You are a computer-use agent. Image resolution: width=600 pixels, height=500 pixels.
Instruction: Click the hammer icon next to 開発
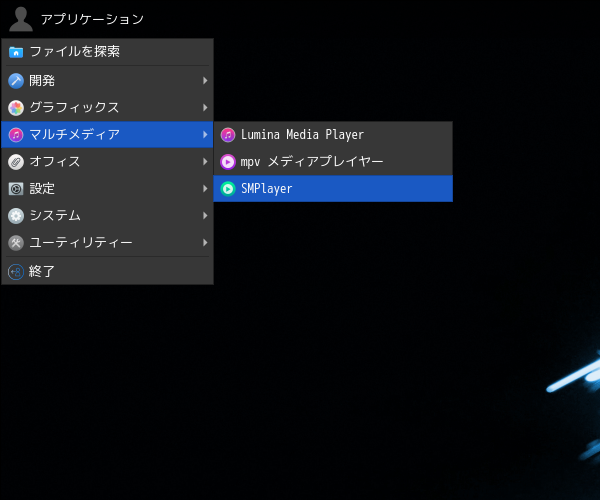[16, 81]
